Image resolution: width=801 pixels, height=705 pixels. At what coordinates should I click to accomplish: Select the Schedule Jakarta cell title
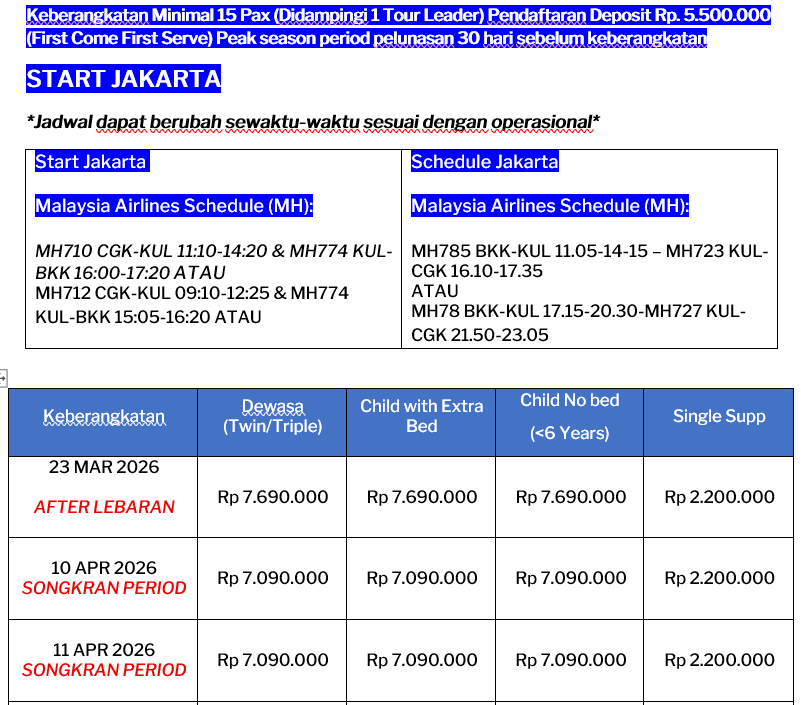click(x=484, y=162)
